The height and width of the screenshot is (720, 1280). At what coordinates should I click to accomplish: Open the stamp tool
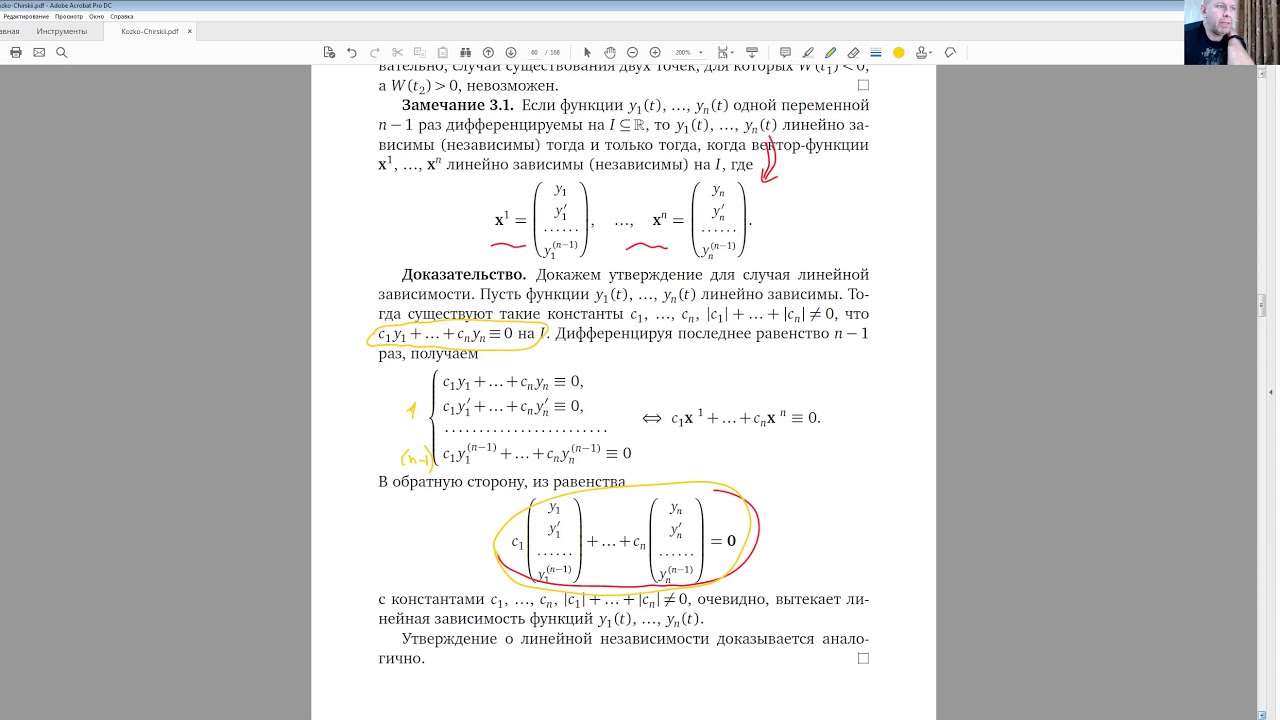coord(921,52)
